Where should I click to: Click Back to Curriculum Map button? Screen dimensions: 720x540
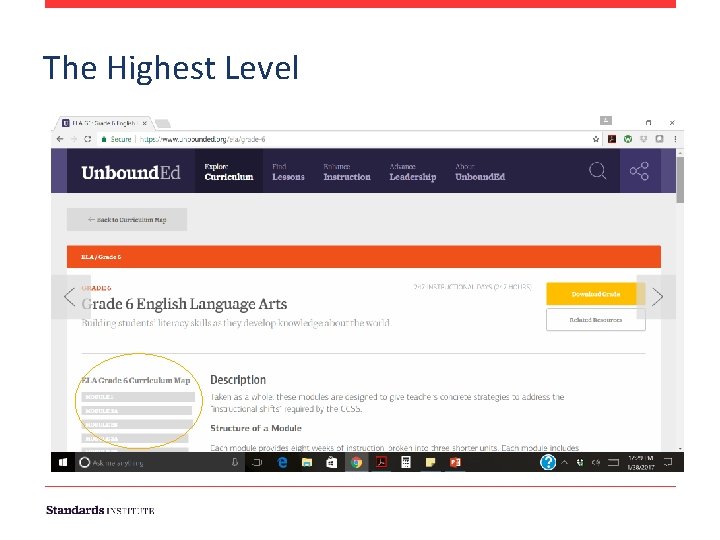pyautogui.click(x=127, y=219)
